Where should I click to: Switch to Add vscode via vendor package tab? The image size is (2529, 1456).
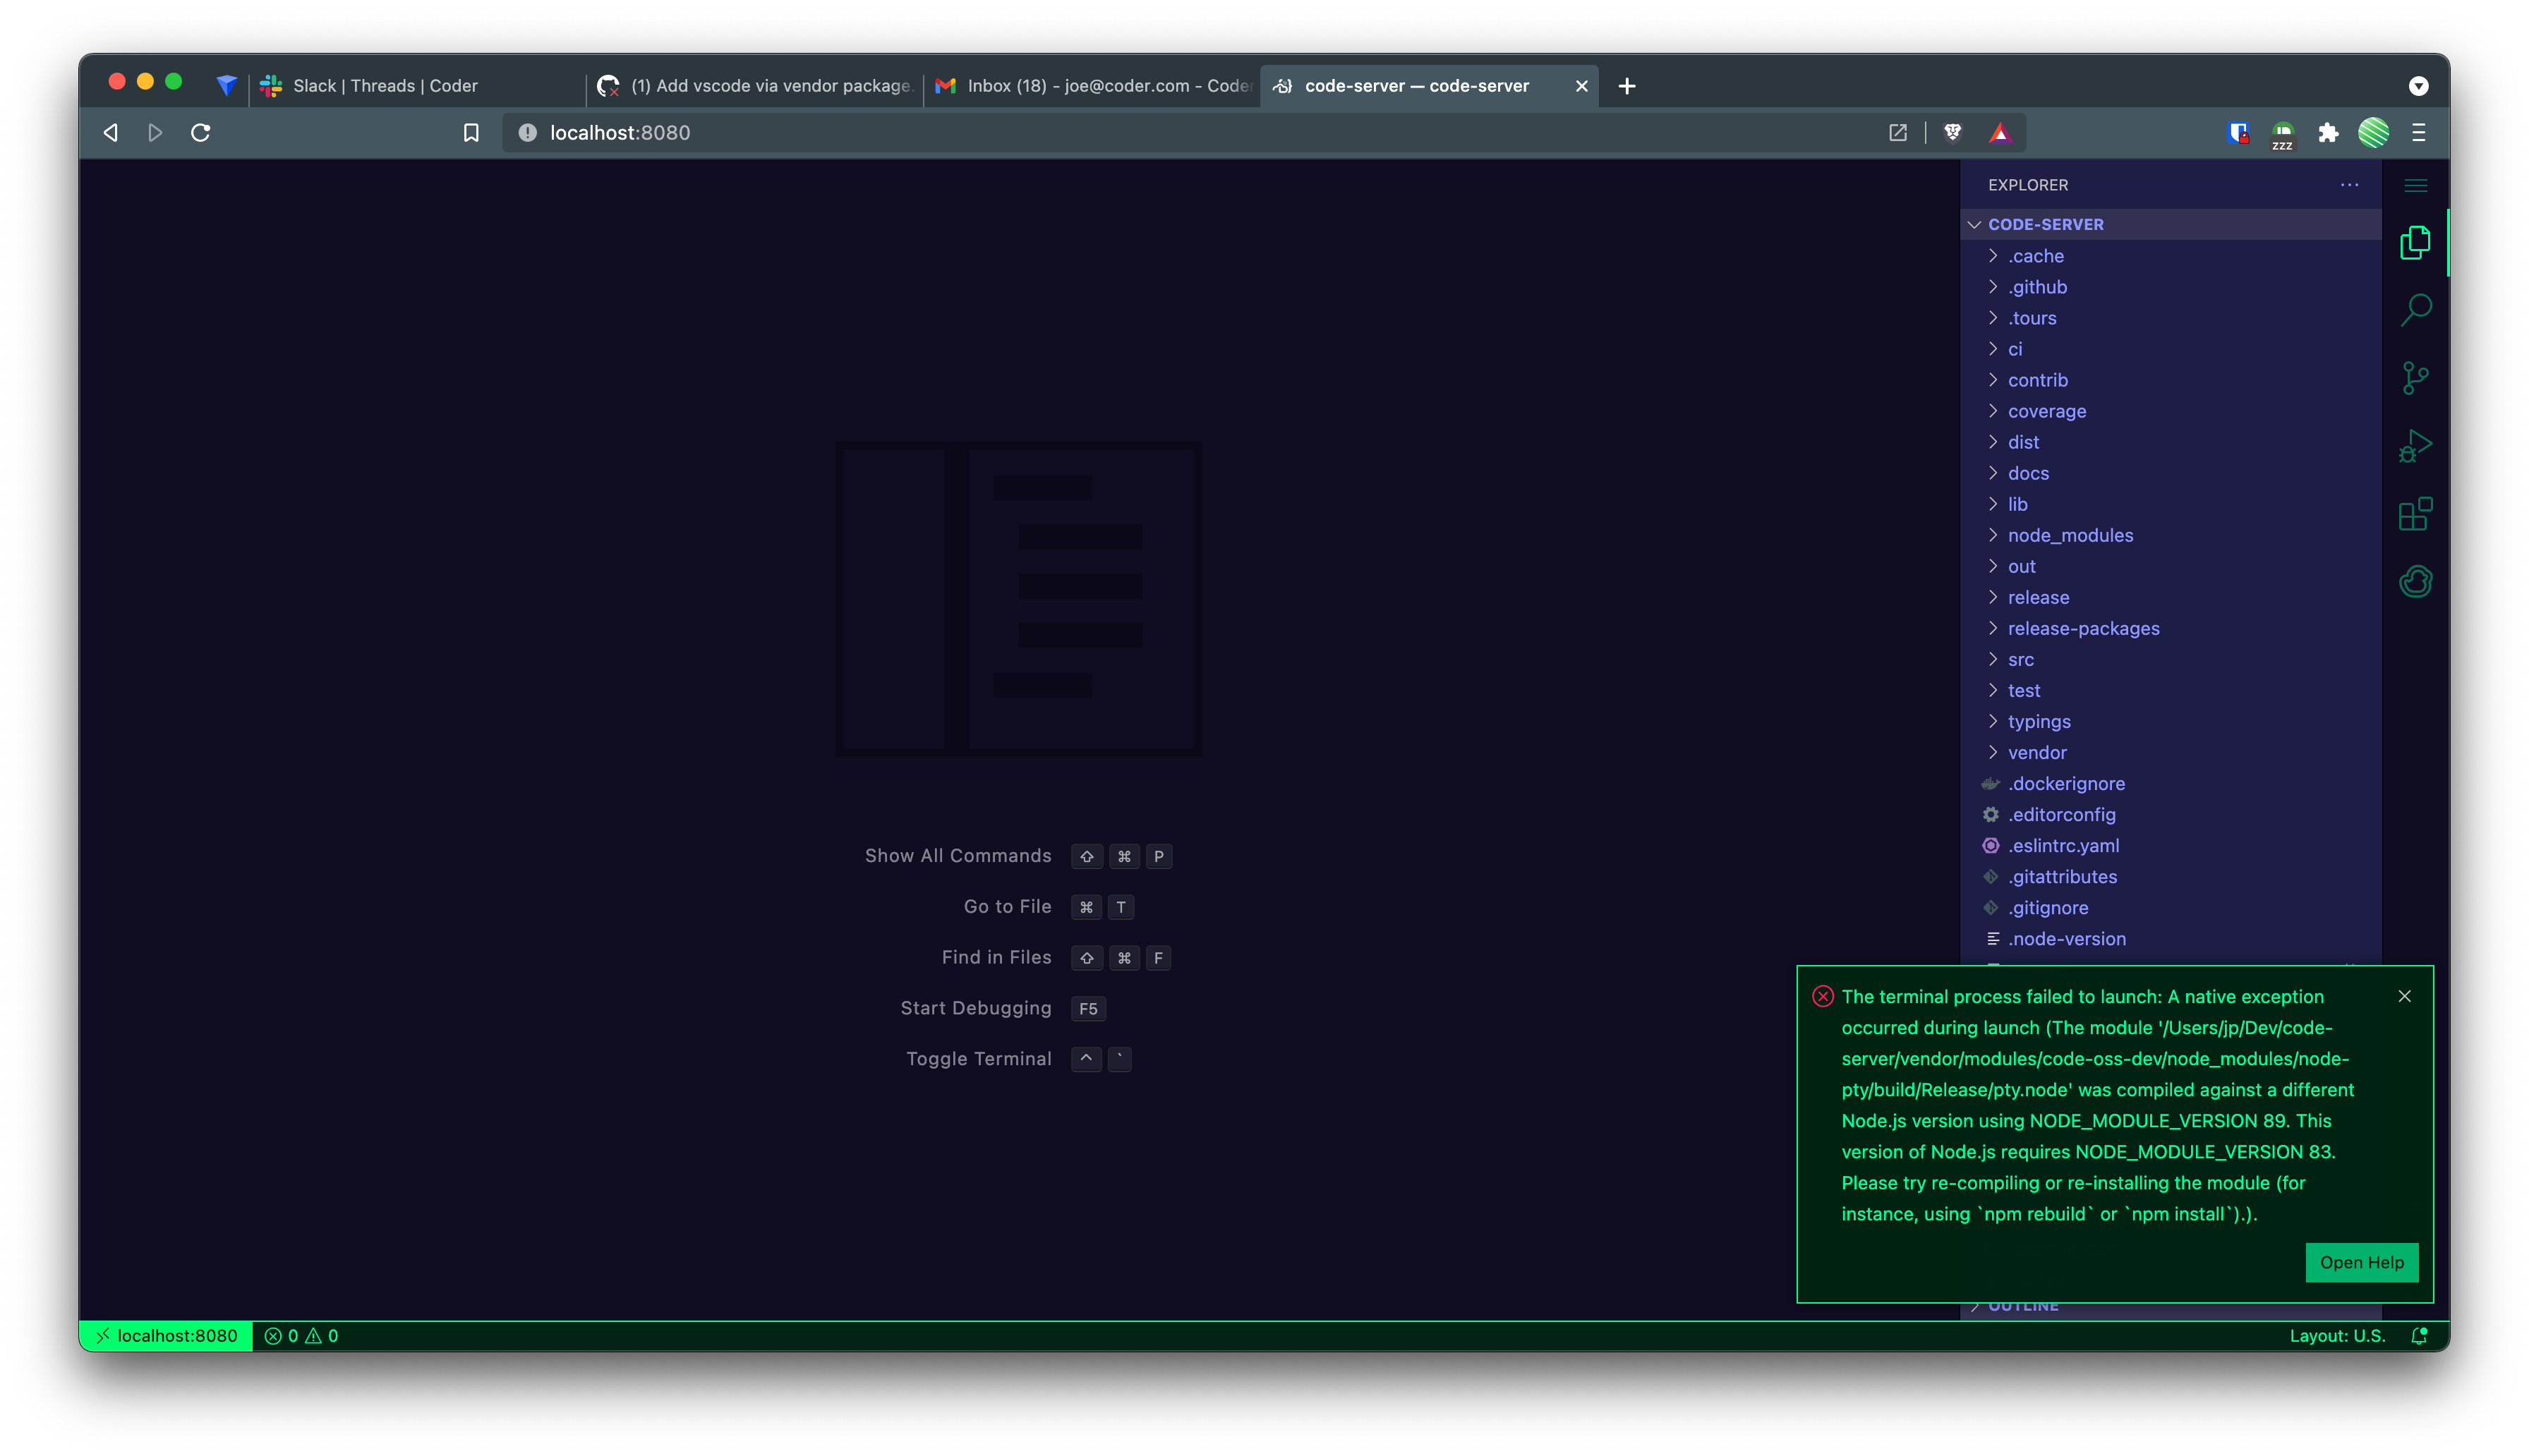tap(755, 86)
